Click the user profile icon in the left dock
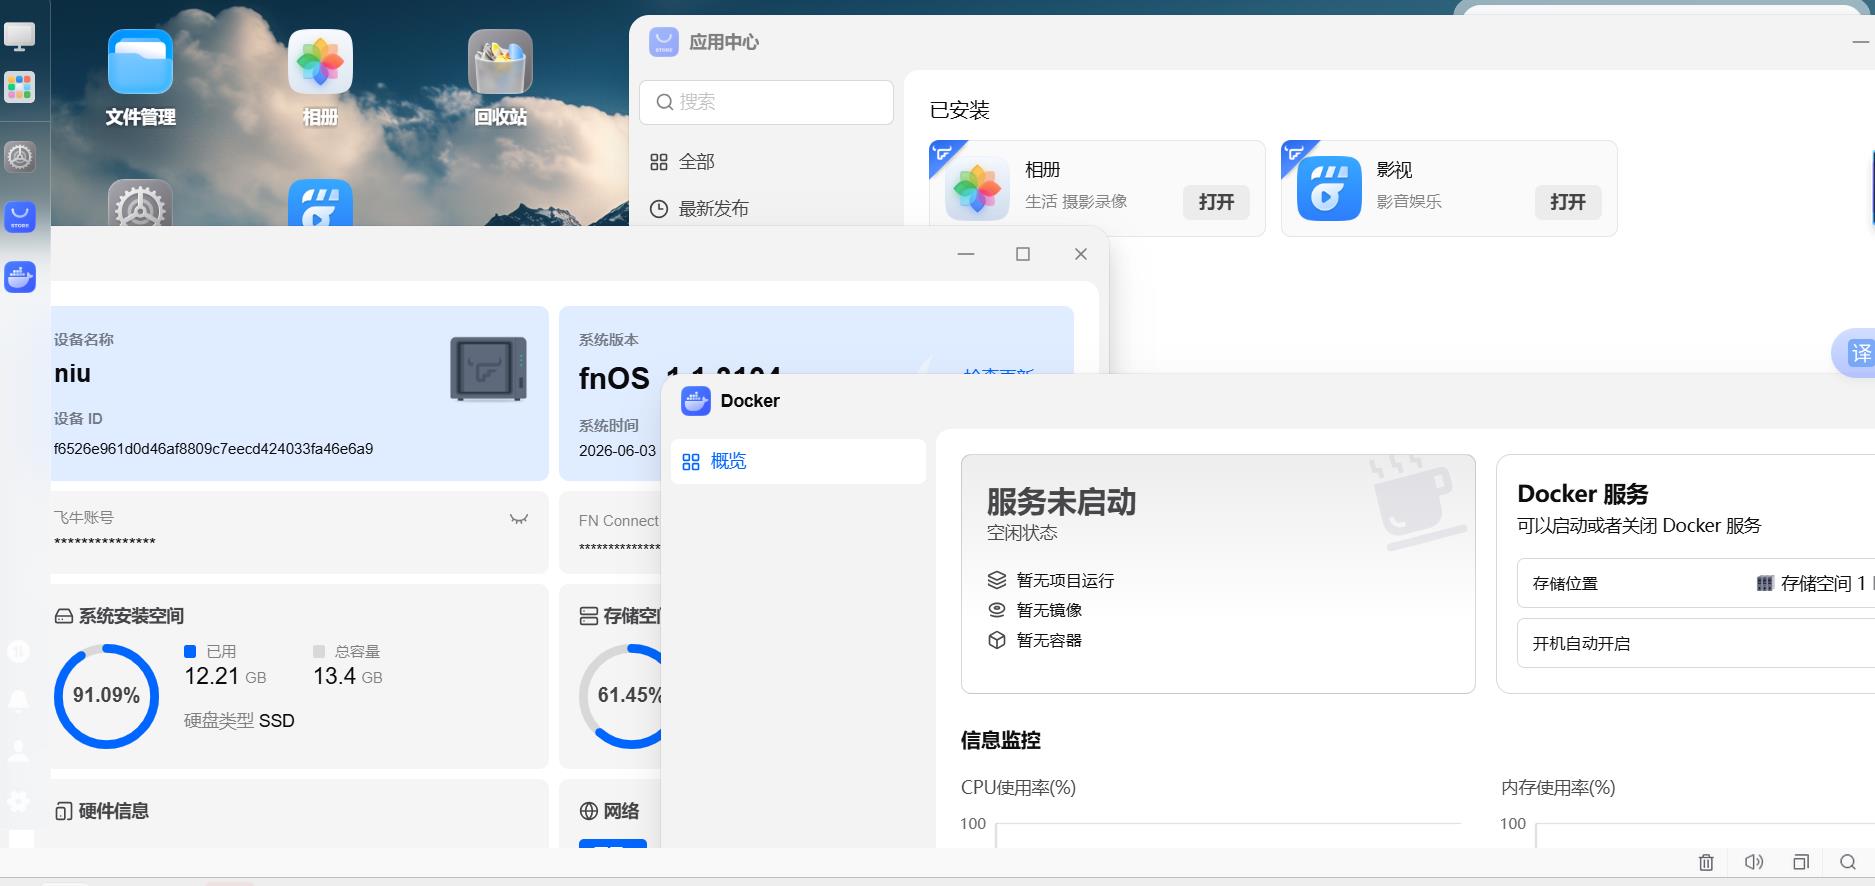The height and width of the screenshot is (886, 1875). tap(19, 751)
